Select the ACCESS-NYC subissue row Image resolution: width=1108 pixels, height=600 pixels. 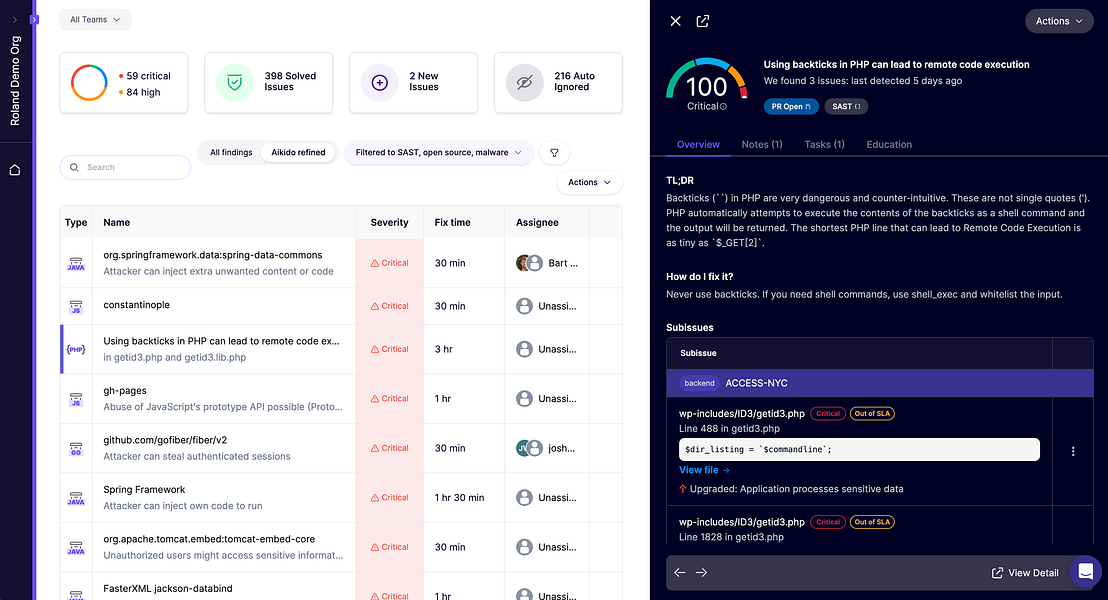(x=880, y=383)
